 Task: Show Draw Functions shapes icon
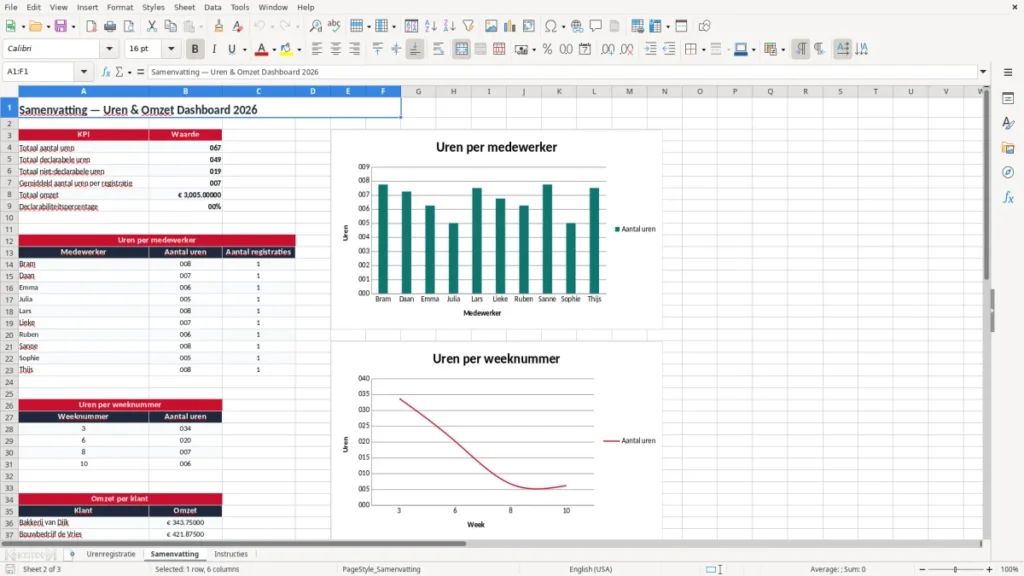[x=704, y=26]
